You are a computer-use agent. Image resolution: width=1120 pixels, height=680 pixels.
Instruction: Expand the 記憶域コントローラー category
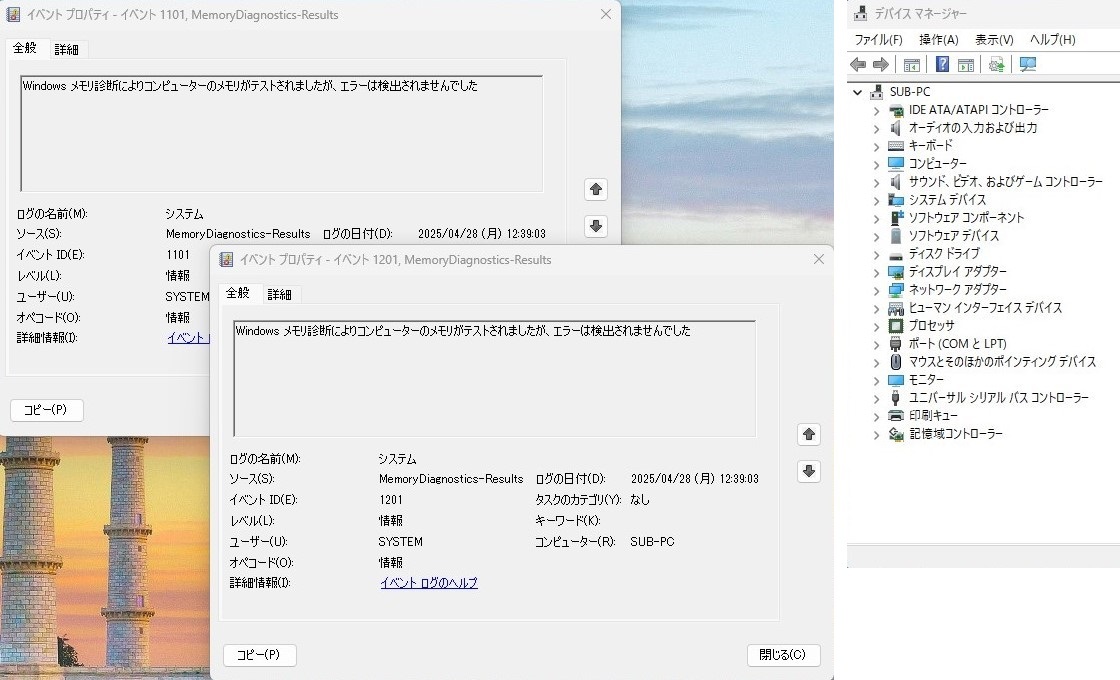[x=876, y=434]
